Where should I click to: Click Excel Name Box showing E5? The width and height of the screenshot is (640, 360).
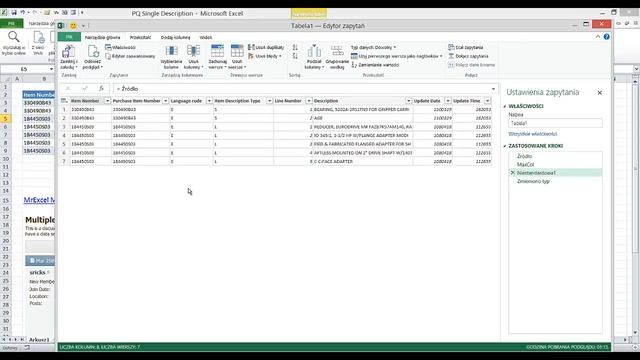25,69
